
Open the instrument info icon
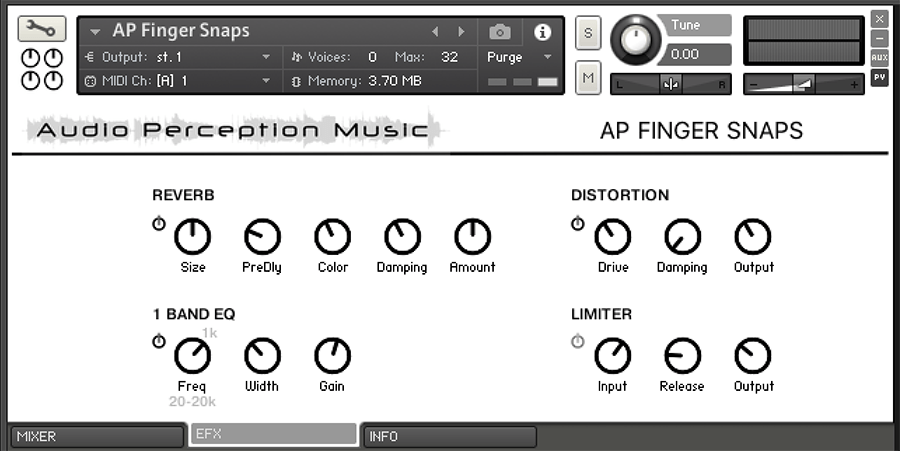tap(542, 32)
